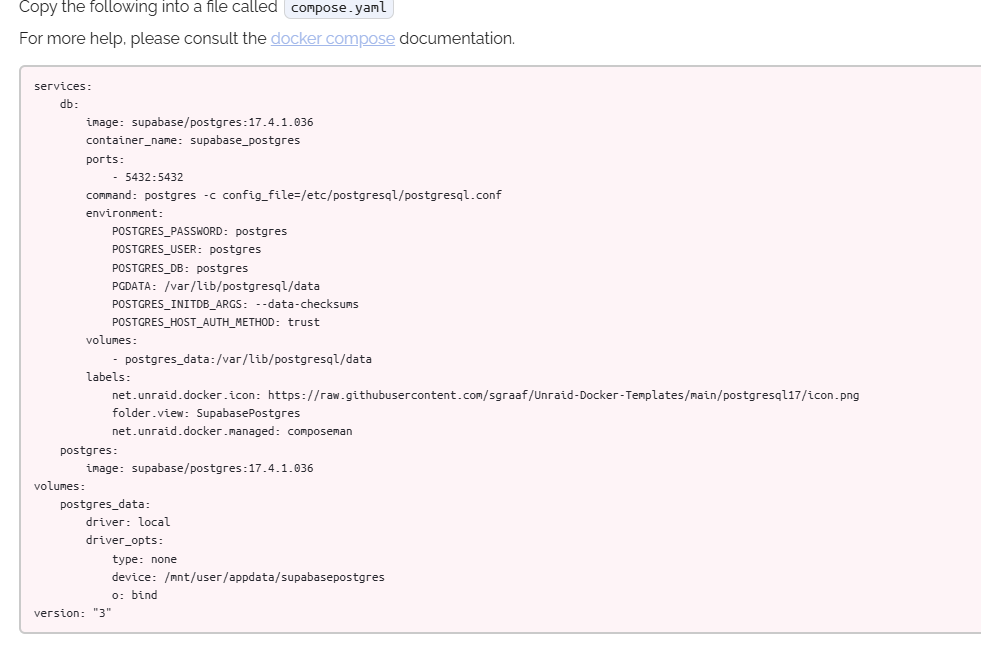Click the folder.view: SupabasePostgres line
This screenshot has height=646, width=981.
(206, 413)
